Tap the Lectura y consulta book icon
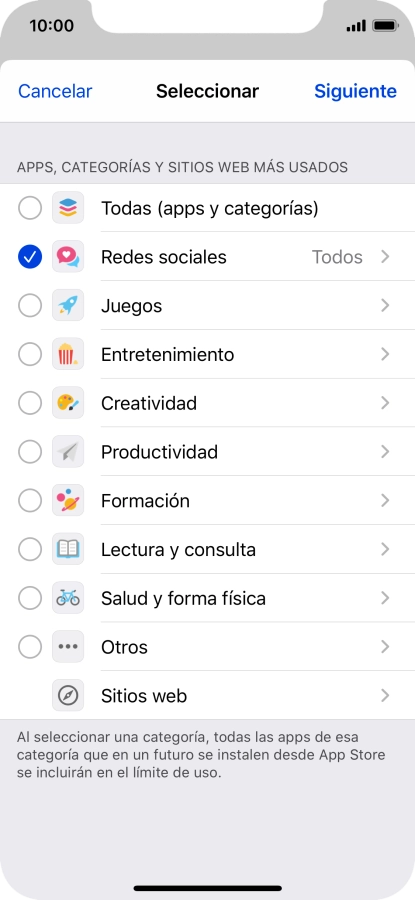Screen dimensions: 415x900 68,549
